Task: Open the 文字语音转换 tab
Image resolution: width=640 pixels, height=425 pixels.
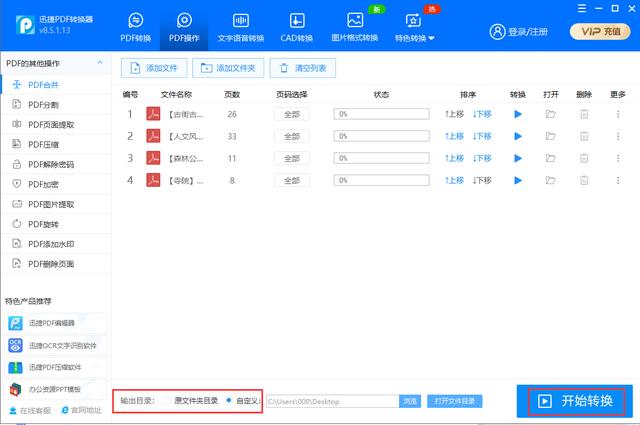Action: point(240,27)
